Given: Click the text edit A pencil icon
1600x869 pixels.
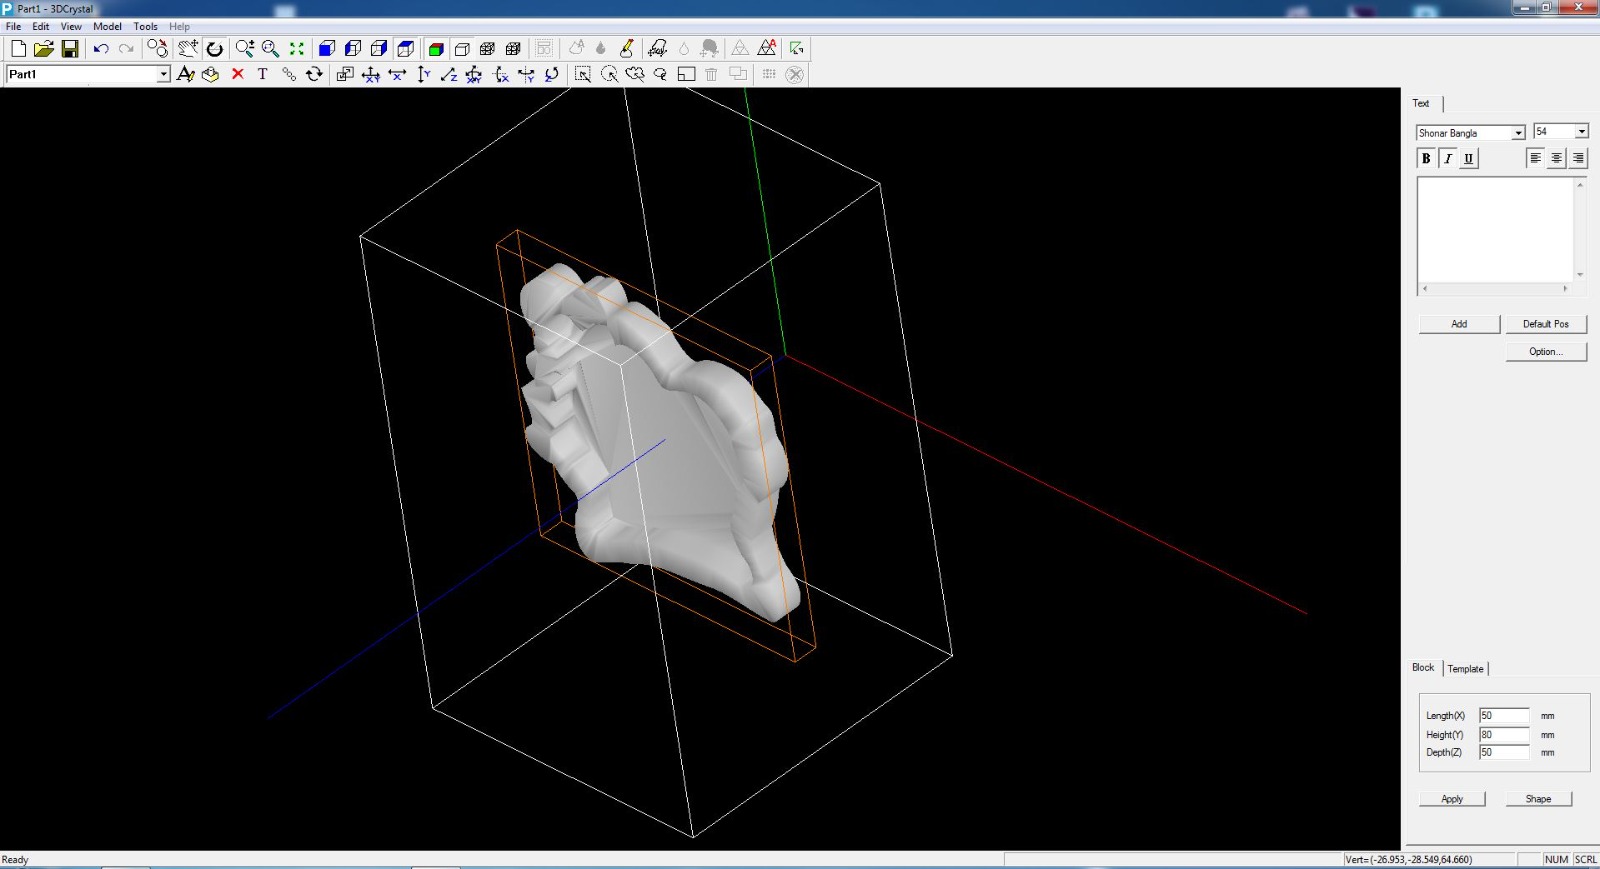Looking at the screenshot, I should tap(185, 74).
